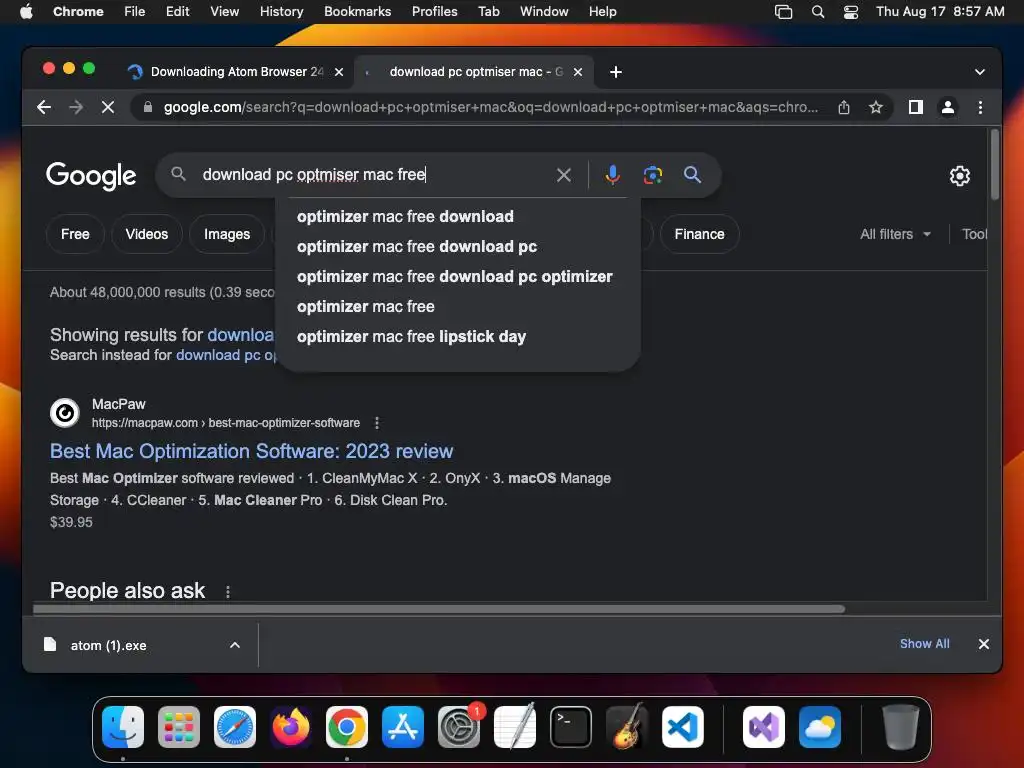1024x768 pixels.
Task: Open the Bookmarks menu
Action: pos(357,12)
